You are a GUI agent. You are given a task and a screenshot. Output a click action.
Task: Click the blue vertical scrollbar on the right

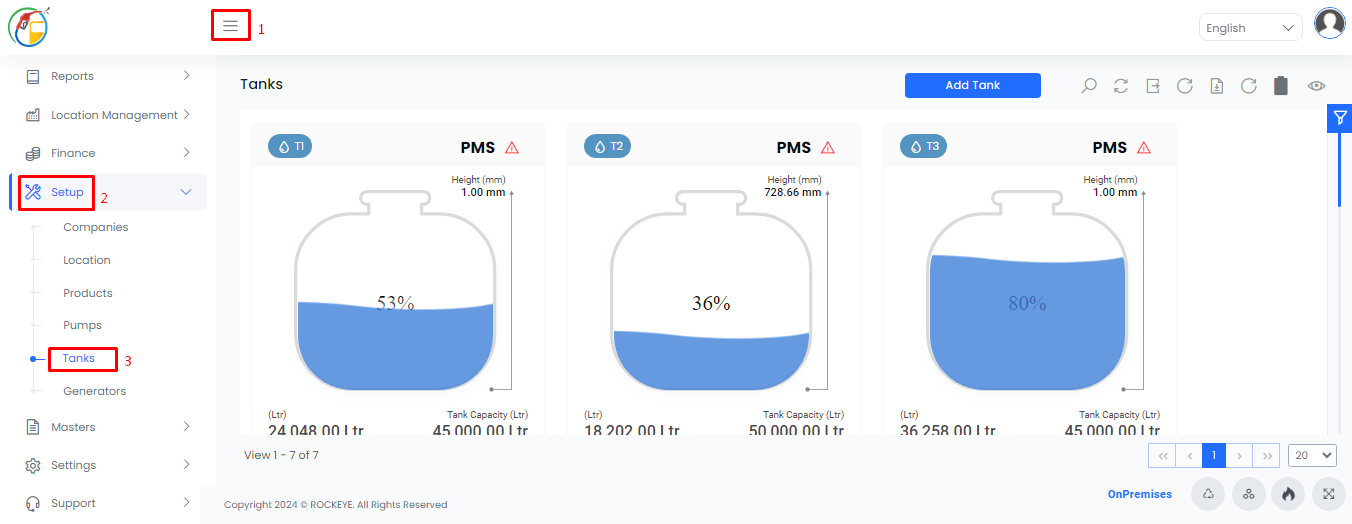(1340, 168)
